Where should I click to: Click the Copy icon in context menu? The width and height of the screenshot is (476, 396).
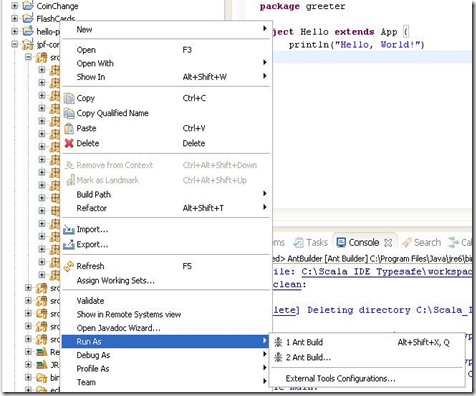pos(69,98)
